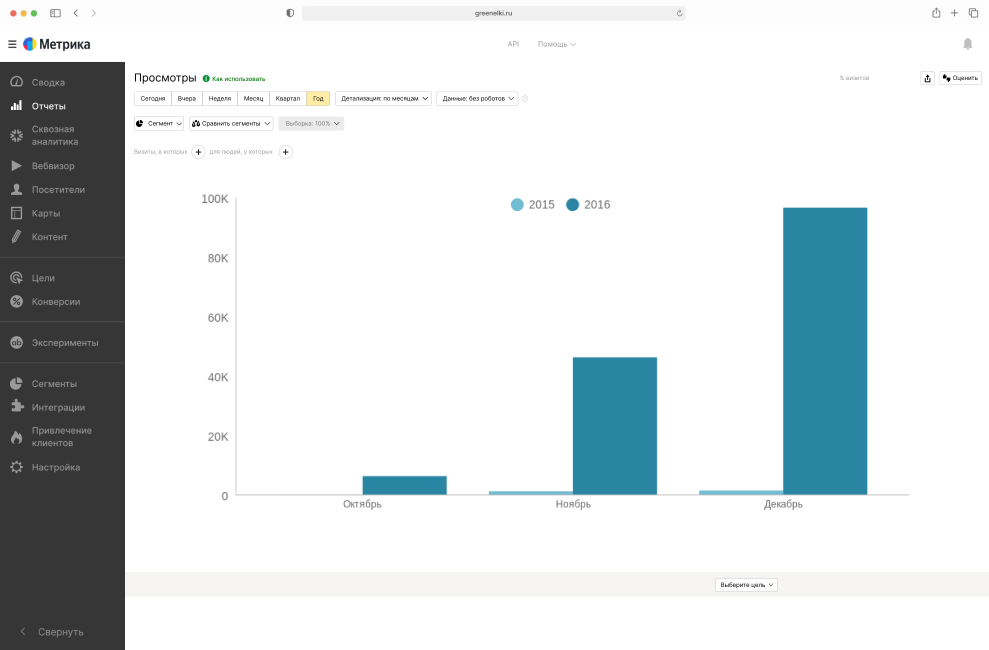Select the Квартал period option
989x650 pixels.
288,98
